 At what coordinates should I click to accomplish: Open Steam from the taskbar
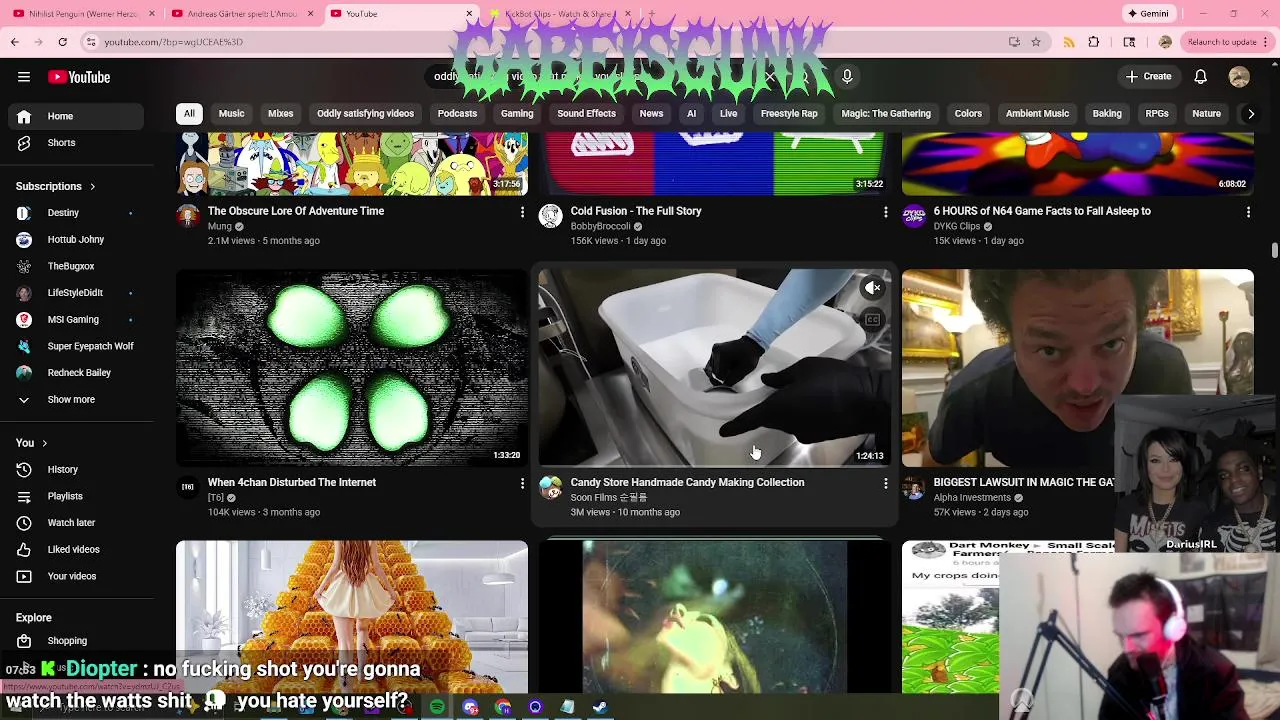click(x=600, y=707)
